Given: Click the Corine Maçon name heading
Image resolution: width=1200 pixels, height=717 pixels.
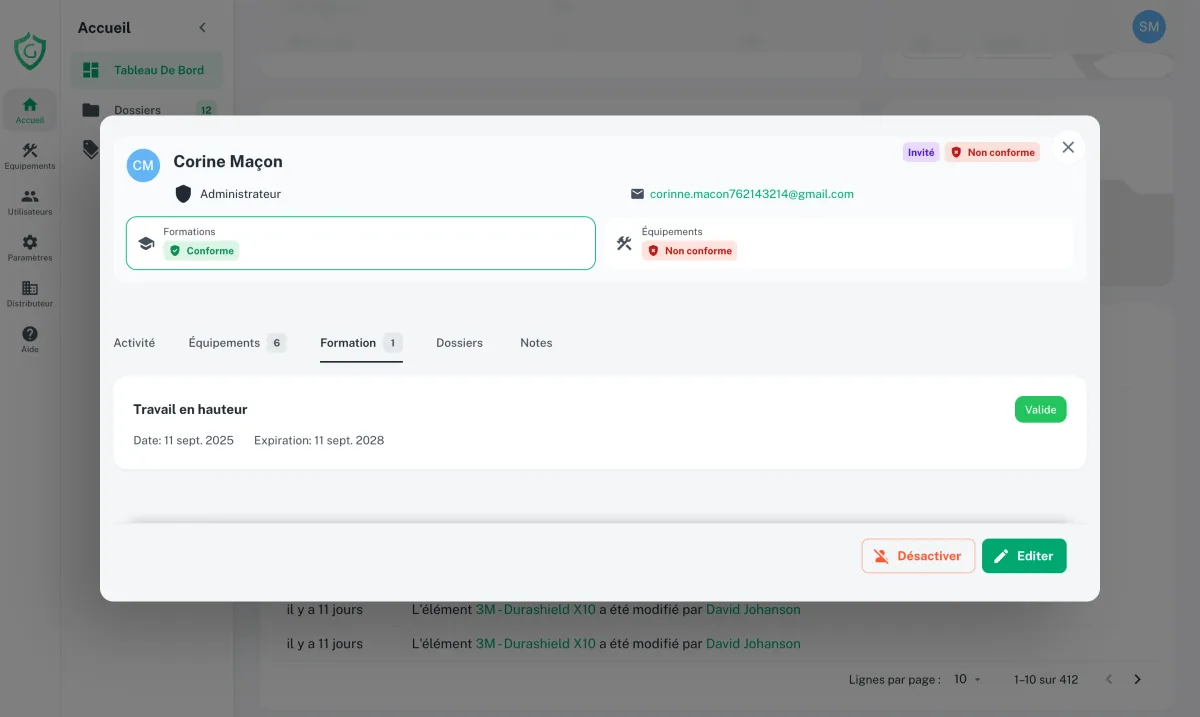Looking at the screenshot, I should tap(228, 161).
